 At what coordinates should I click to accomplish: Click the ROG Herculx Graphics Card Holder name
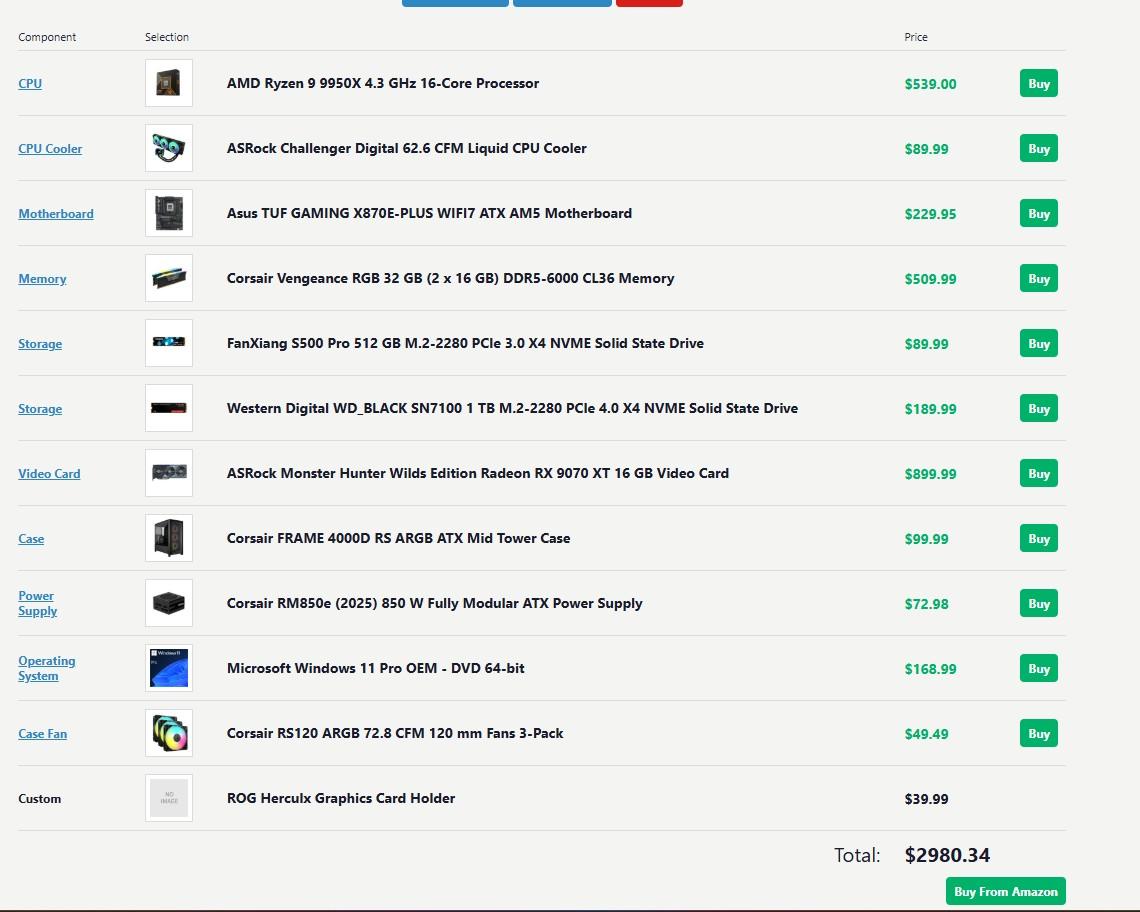pyautogui.click(x=341, y=798)
